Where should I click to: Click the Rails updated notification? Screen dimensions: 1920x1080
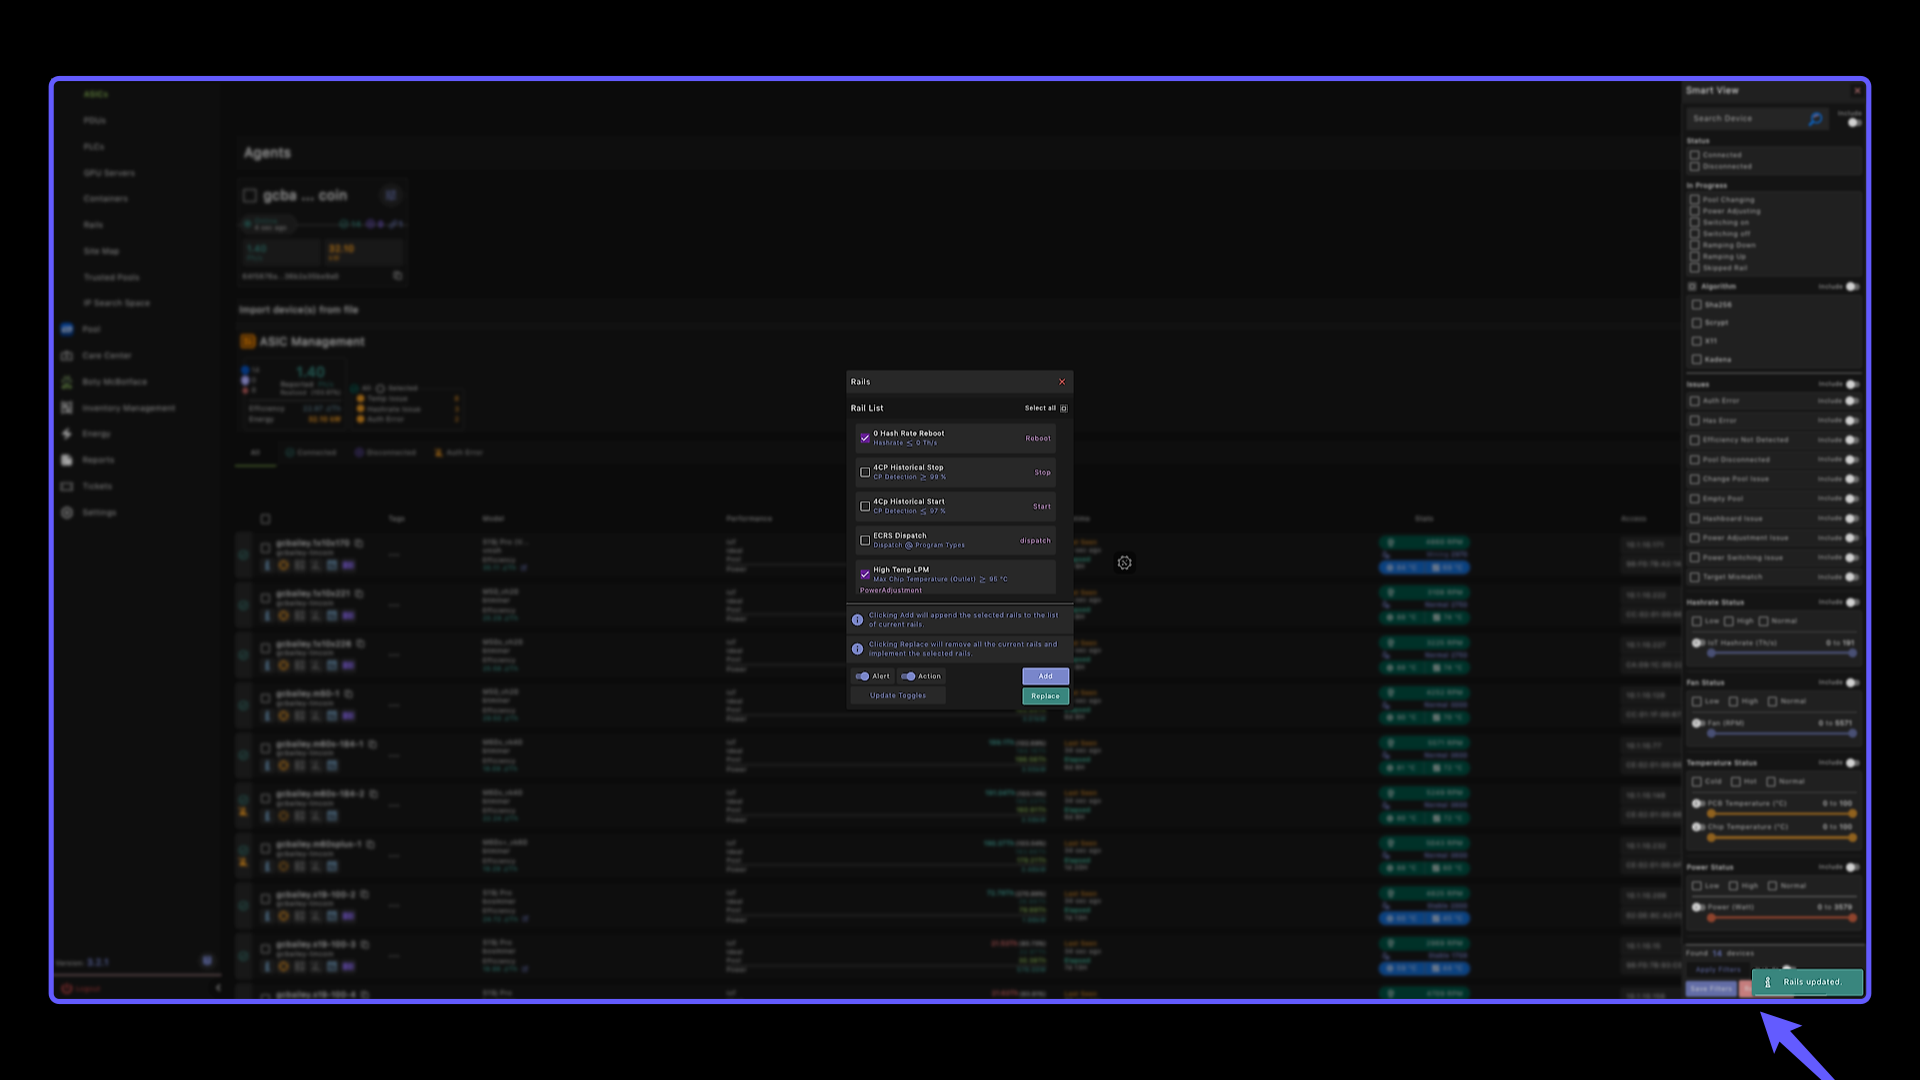[x=1807, y=982]
